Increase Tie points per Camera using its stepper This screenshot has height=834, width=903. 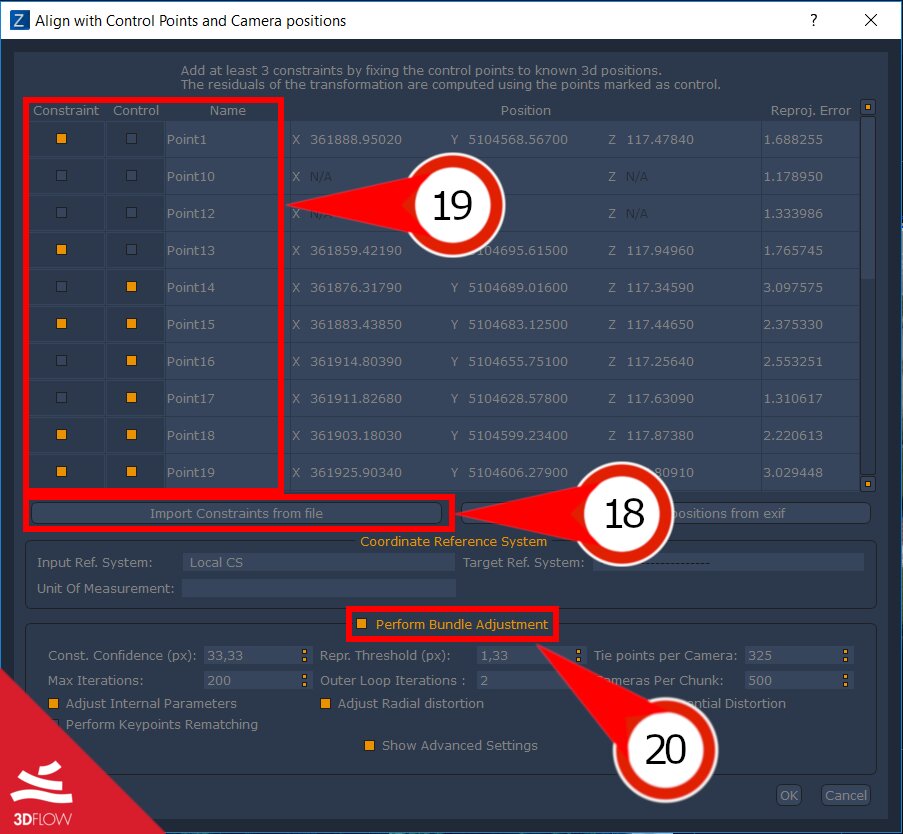(845, 651)
